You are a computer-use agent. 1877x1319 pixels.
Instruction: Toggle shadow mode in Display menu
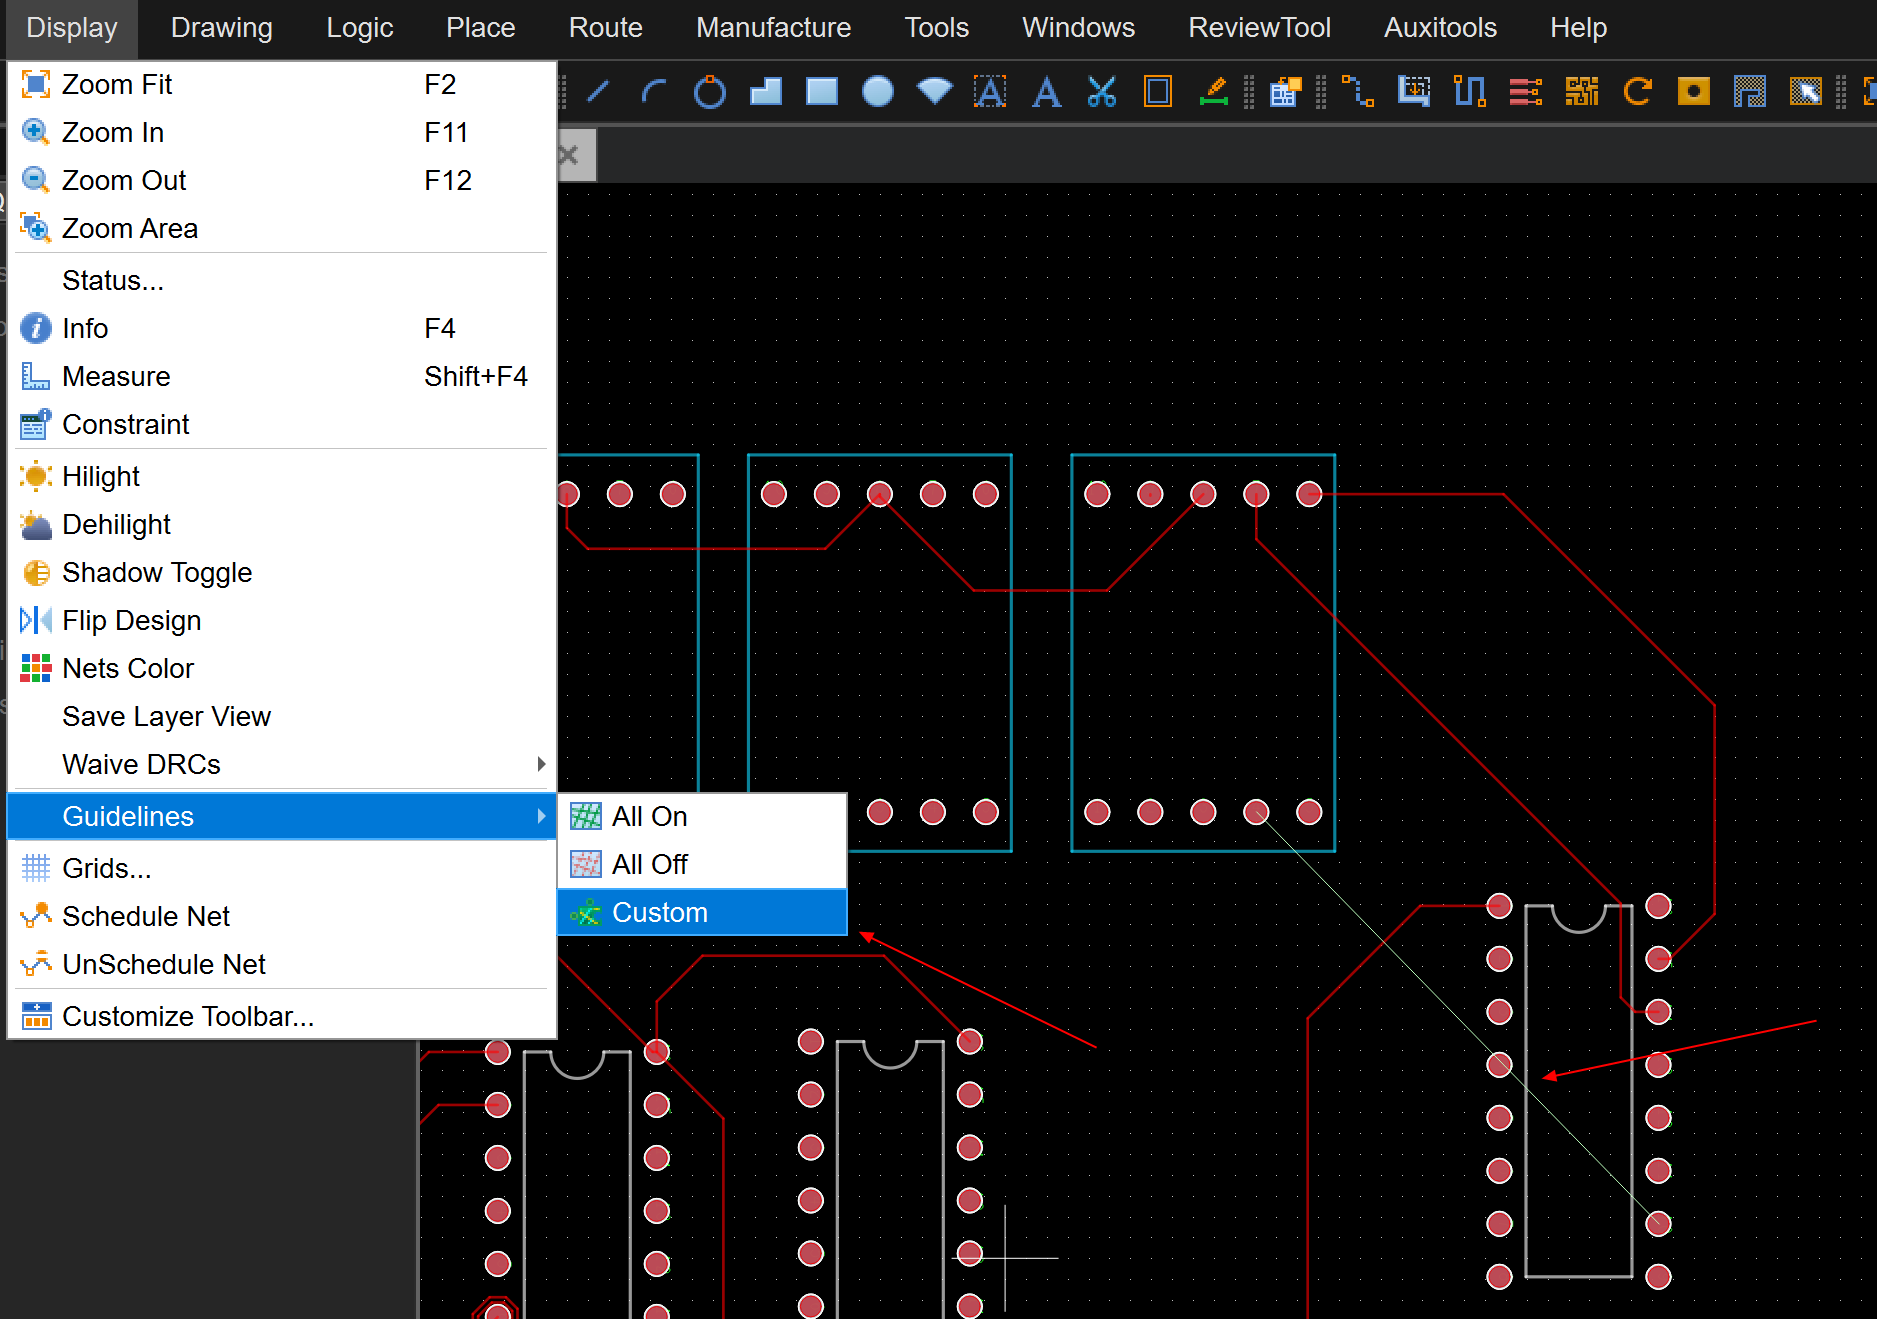tap(156, 572)
